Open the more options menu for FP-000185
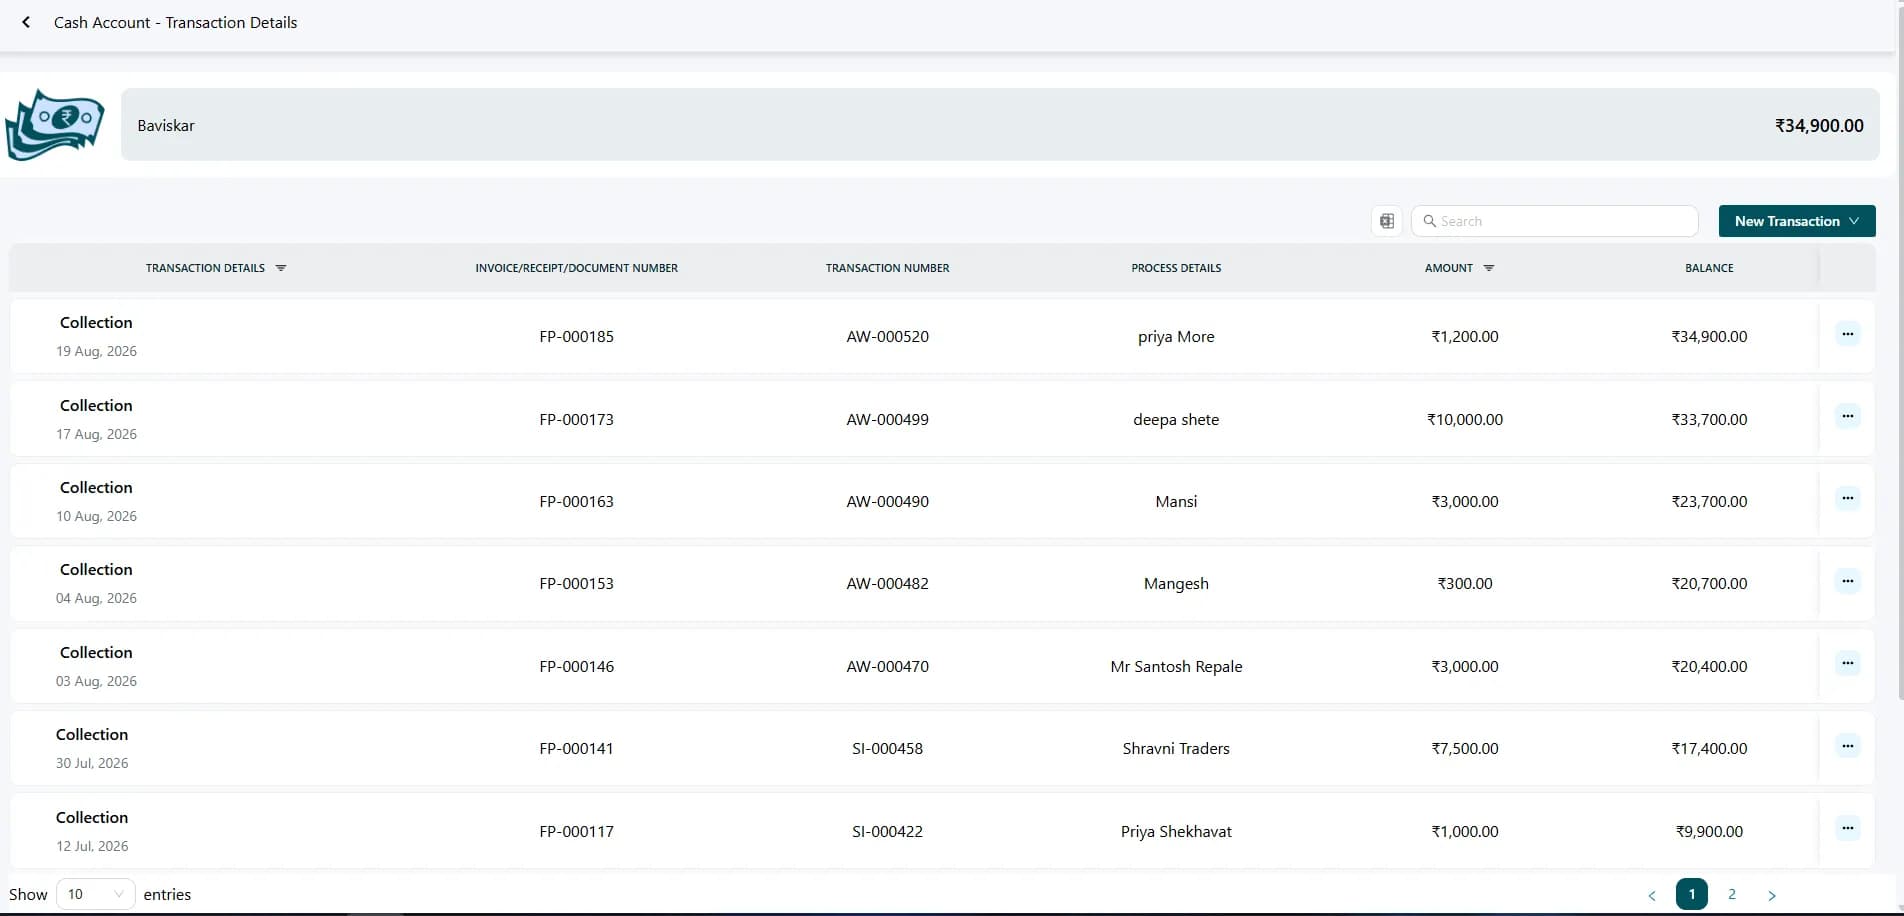This screenshot has width=1904, height=916. coord(1847,334)
